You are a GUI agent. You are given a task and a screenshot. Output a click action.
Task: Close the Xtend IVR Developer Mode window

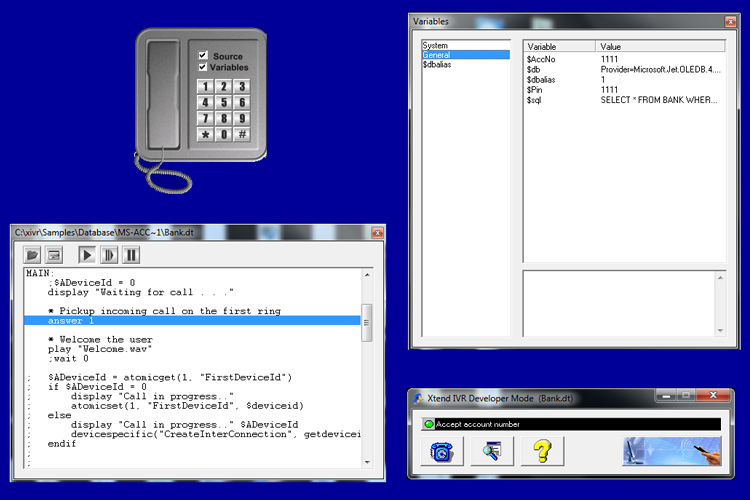click(x=713, y=395)
